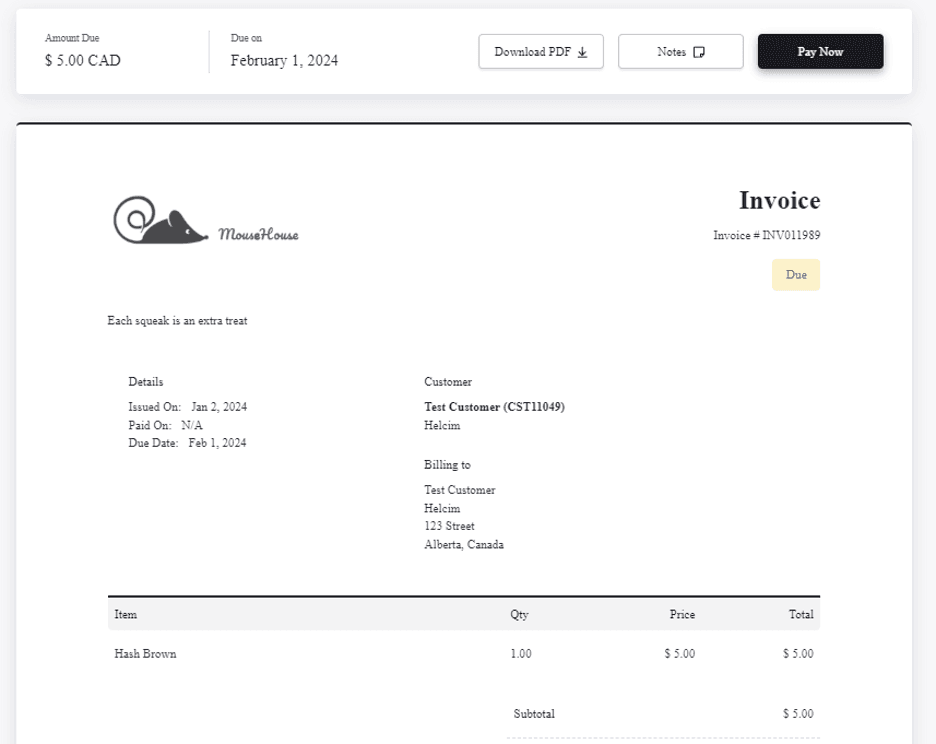The height and width of the screenshot is (744, 936).
Task: Click the Download PDF button text
Action: coord(533,52)
